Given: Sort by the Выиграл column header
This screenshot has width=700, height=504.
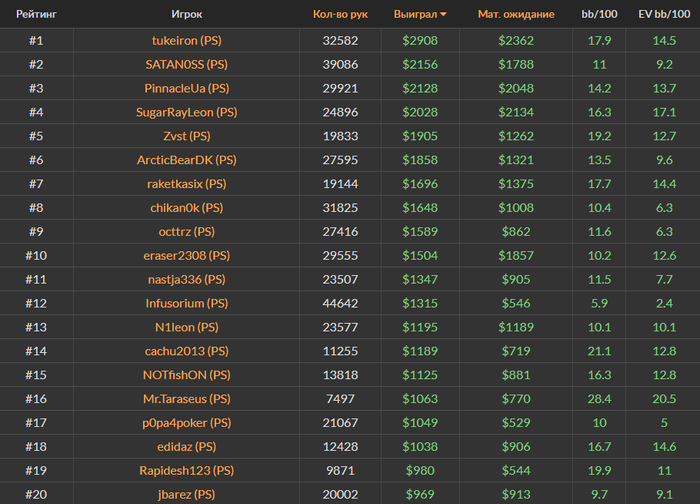Looking at the screenshot, I should (x=419, y=15).
